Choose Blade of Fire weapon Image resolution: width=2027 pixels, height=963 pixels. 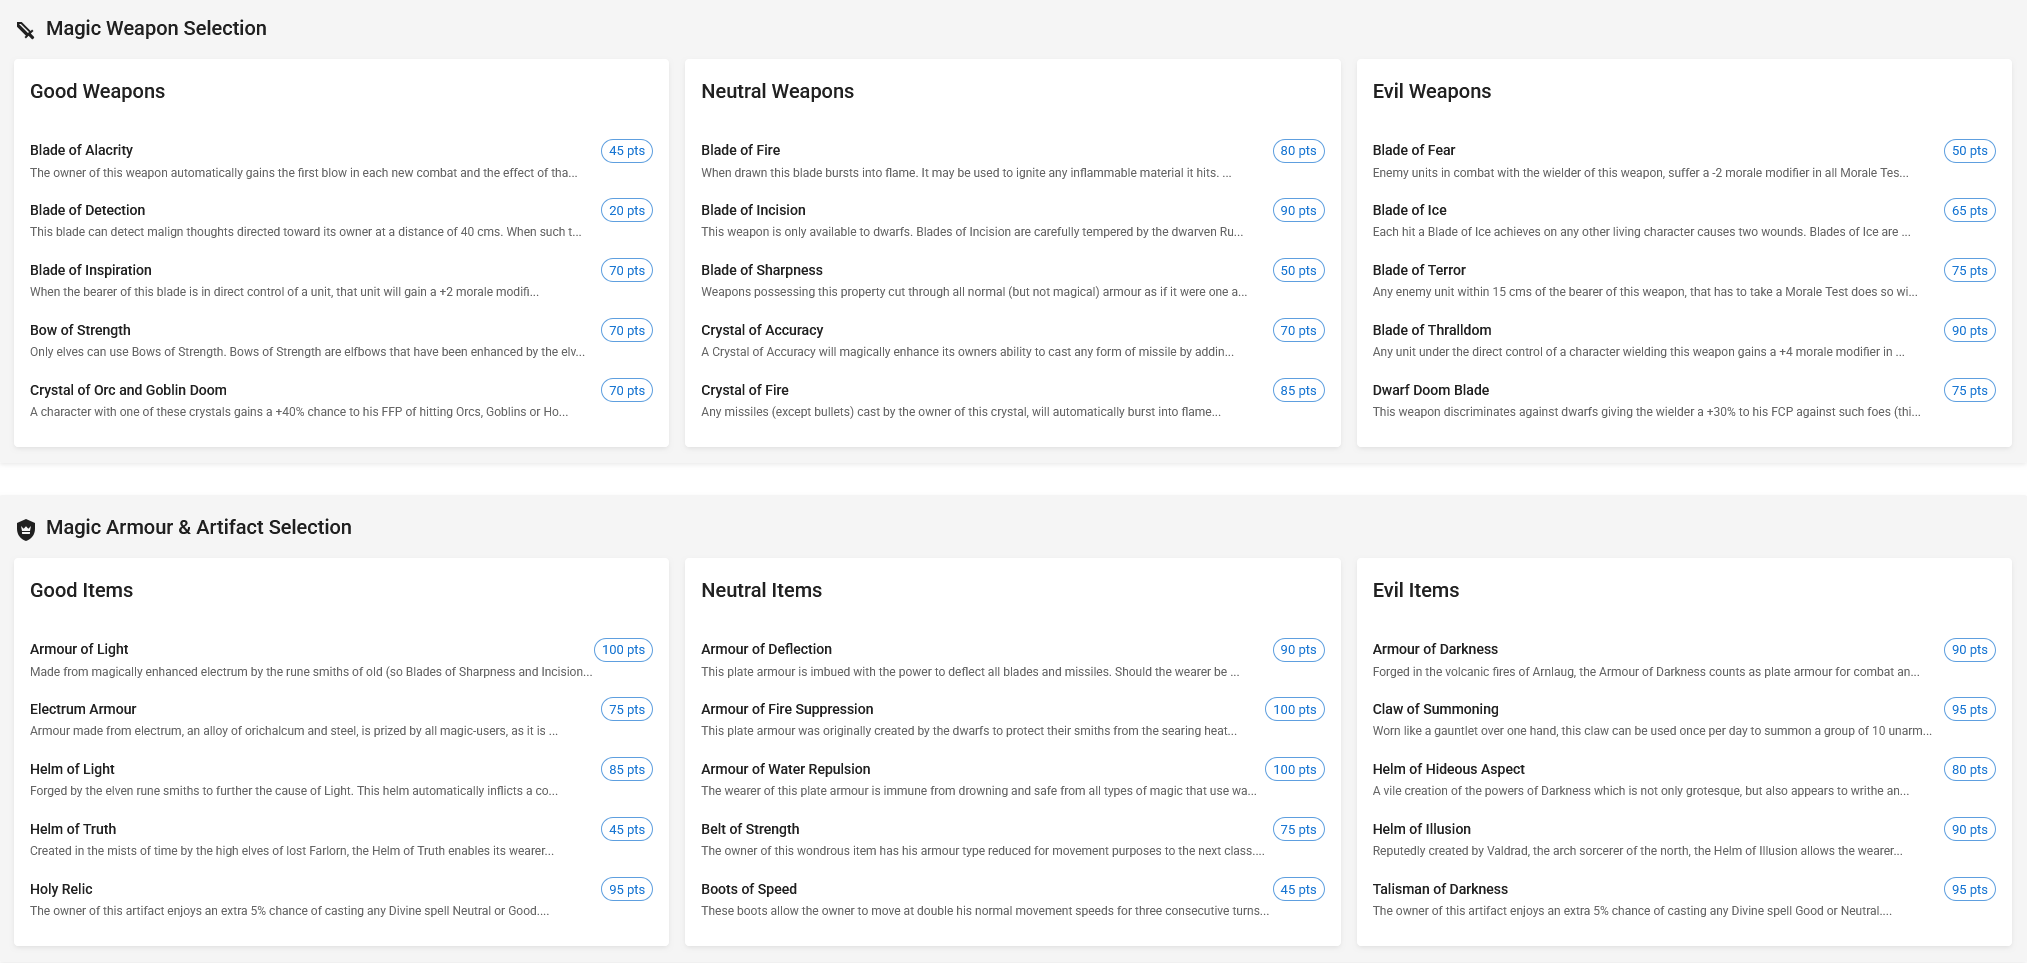point(740,150)
